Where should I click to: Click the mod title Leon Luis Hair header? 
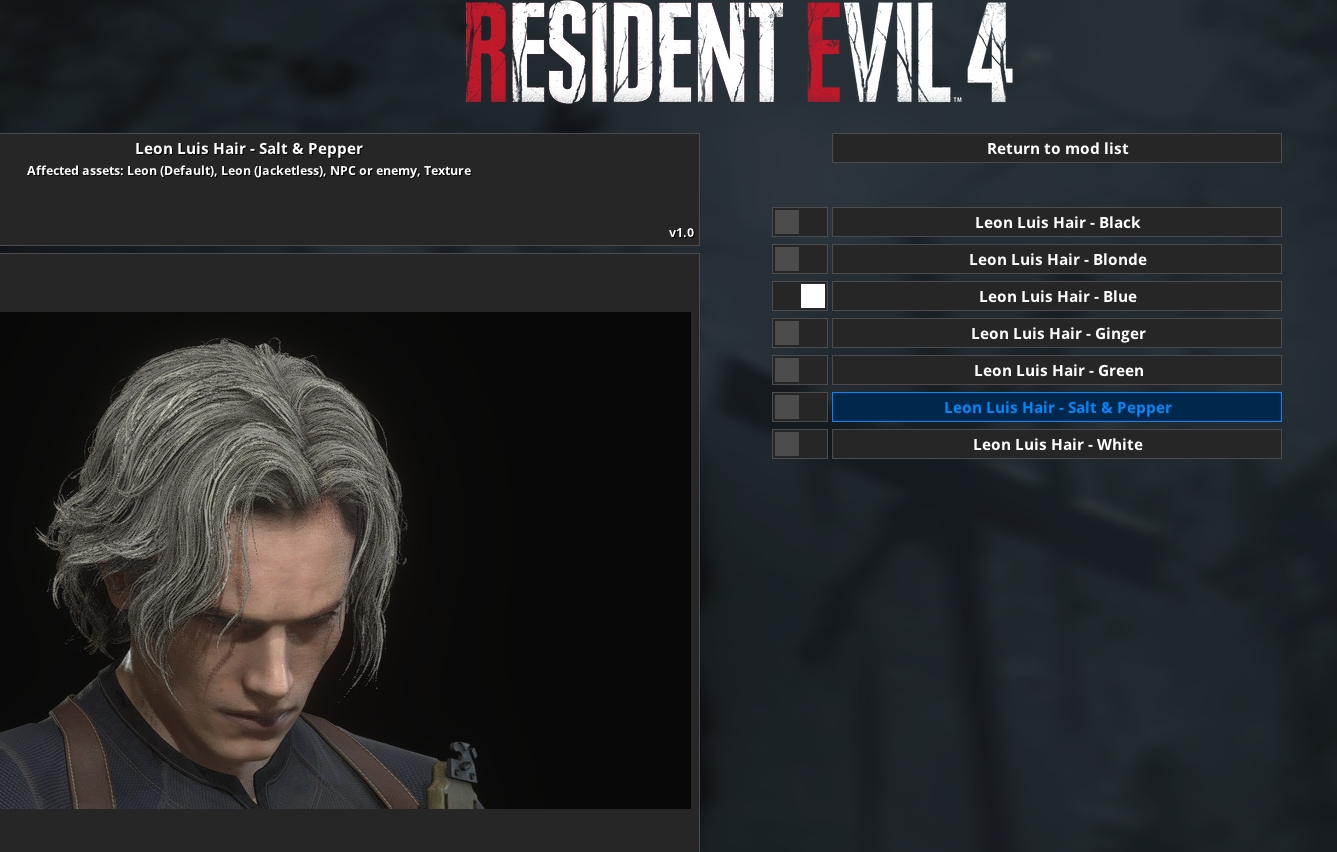click(249, 148)
